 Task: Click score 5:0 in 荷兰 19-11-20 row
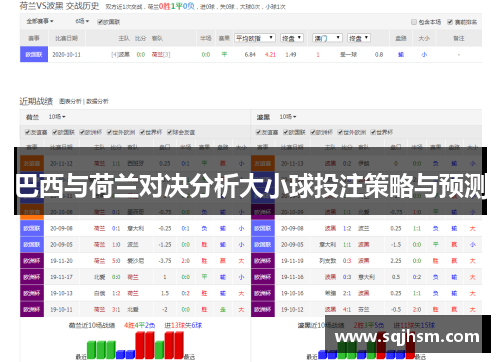click(x=116, y=261)
